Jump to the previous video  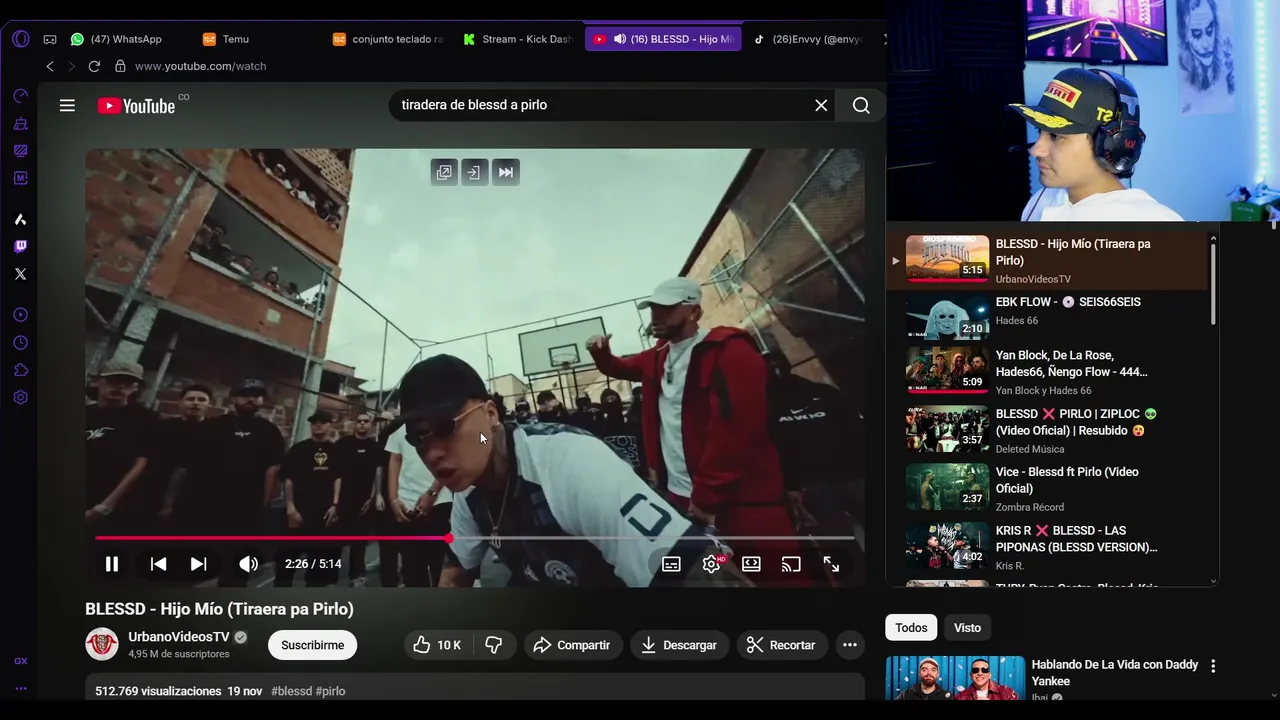(158, 564)
